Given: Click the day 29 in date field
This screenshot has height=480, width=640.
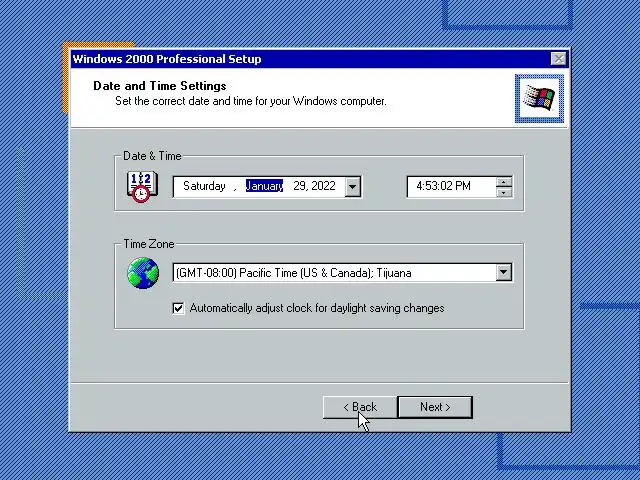Looking at the screenshot, I should (300, 186).
